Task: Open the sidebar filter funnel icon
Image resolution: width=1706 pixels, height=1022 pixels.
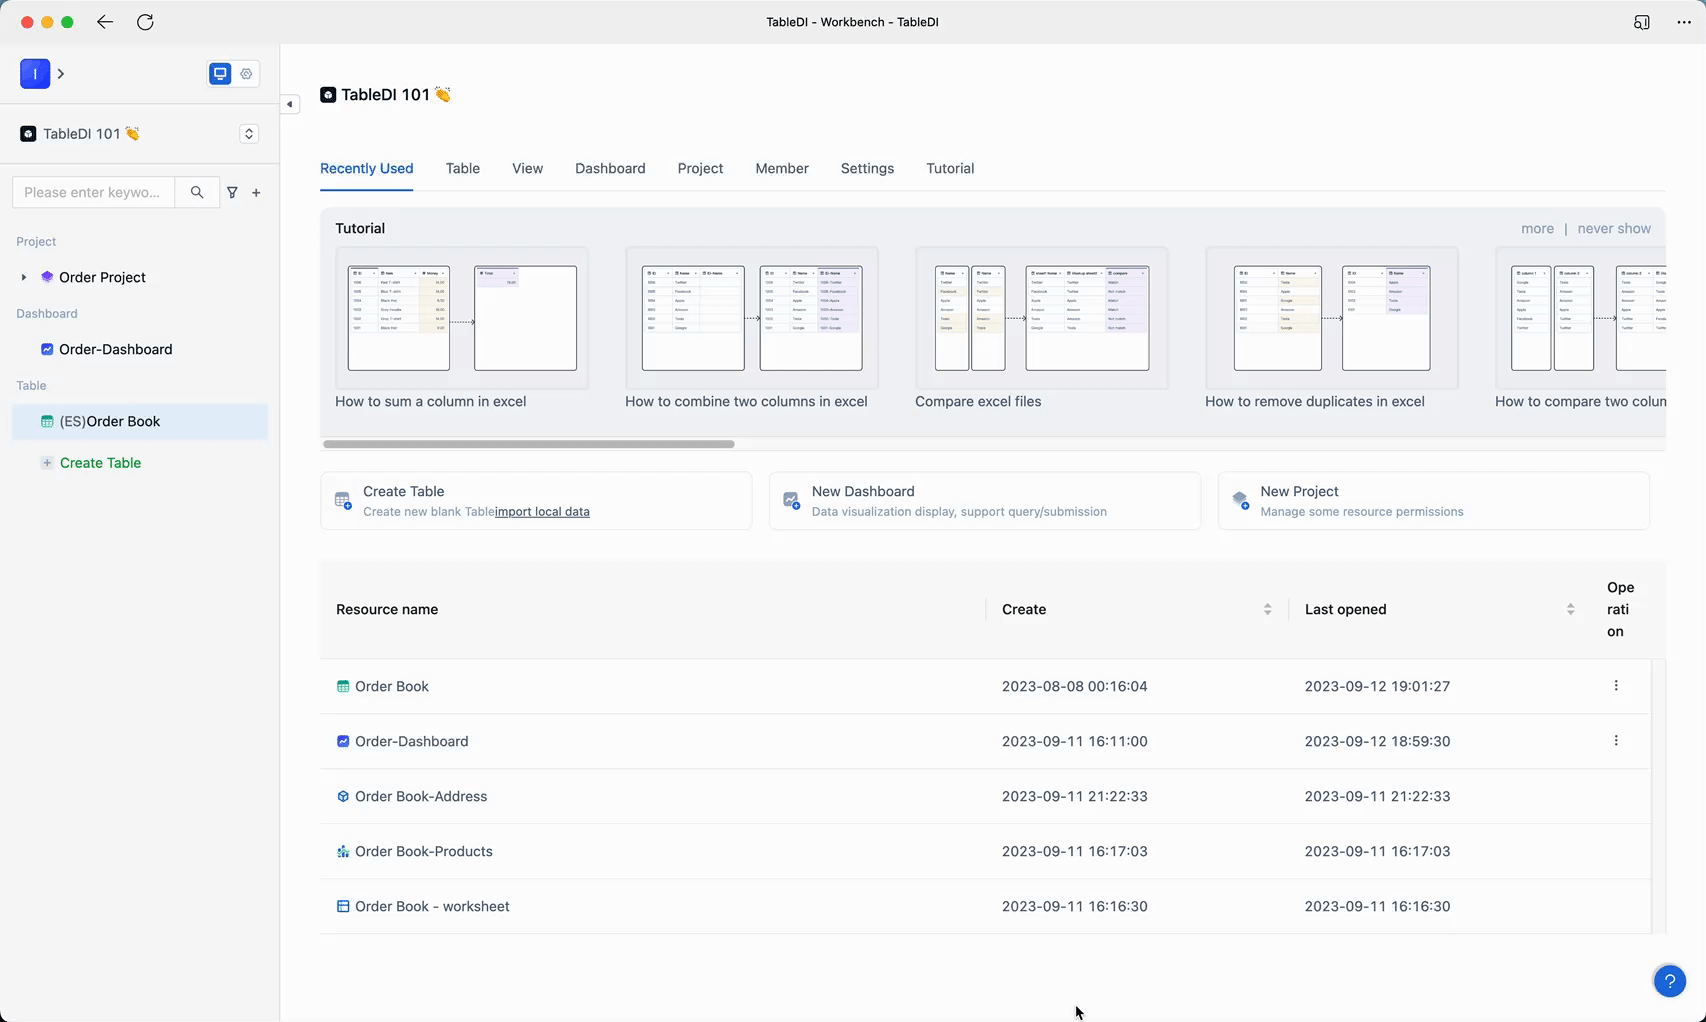Action: pos(232,192)
